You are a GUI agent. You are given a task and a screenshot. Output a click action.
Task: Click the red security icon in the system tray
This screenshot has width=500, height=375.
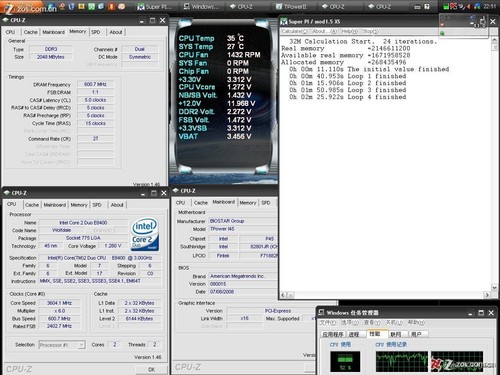click(x=454, y=6)
